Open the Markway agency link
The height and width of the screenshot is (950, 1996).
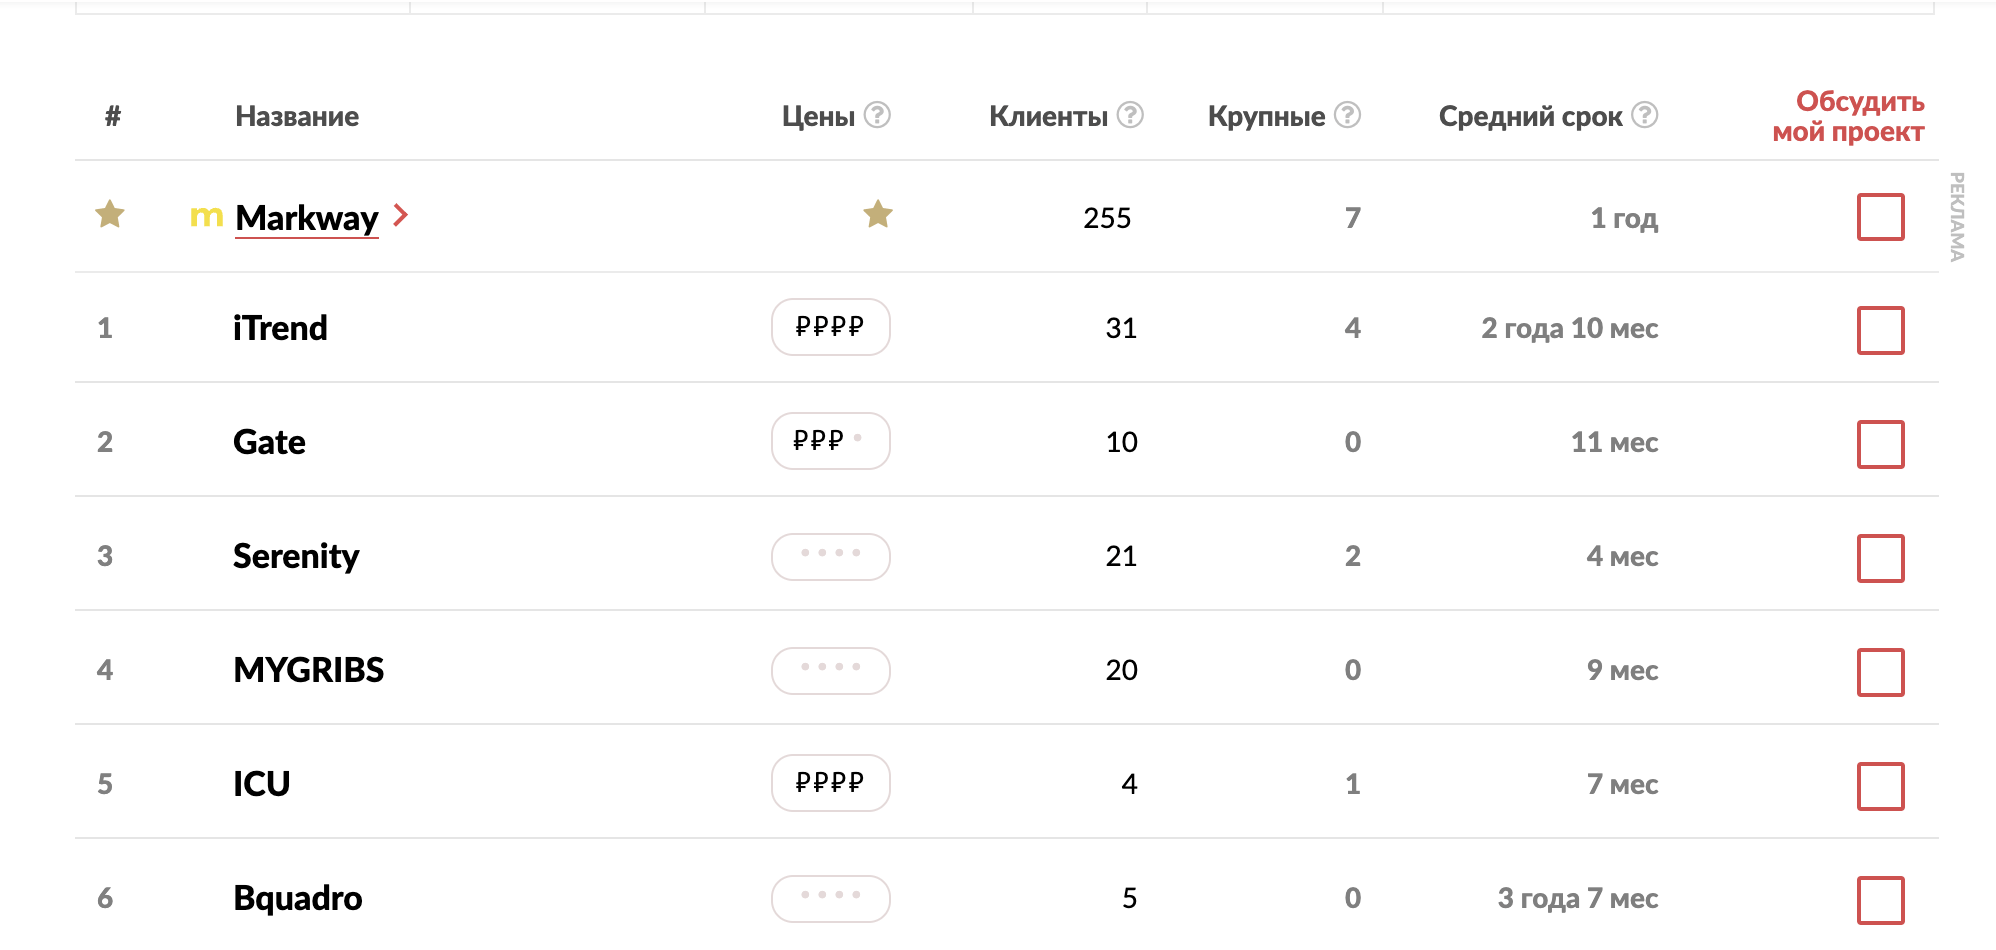(307, 218)
